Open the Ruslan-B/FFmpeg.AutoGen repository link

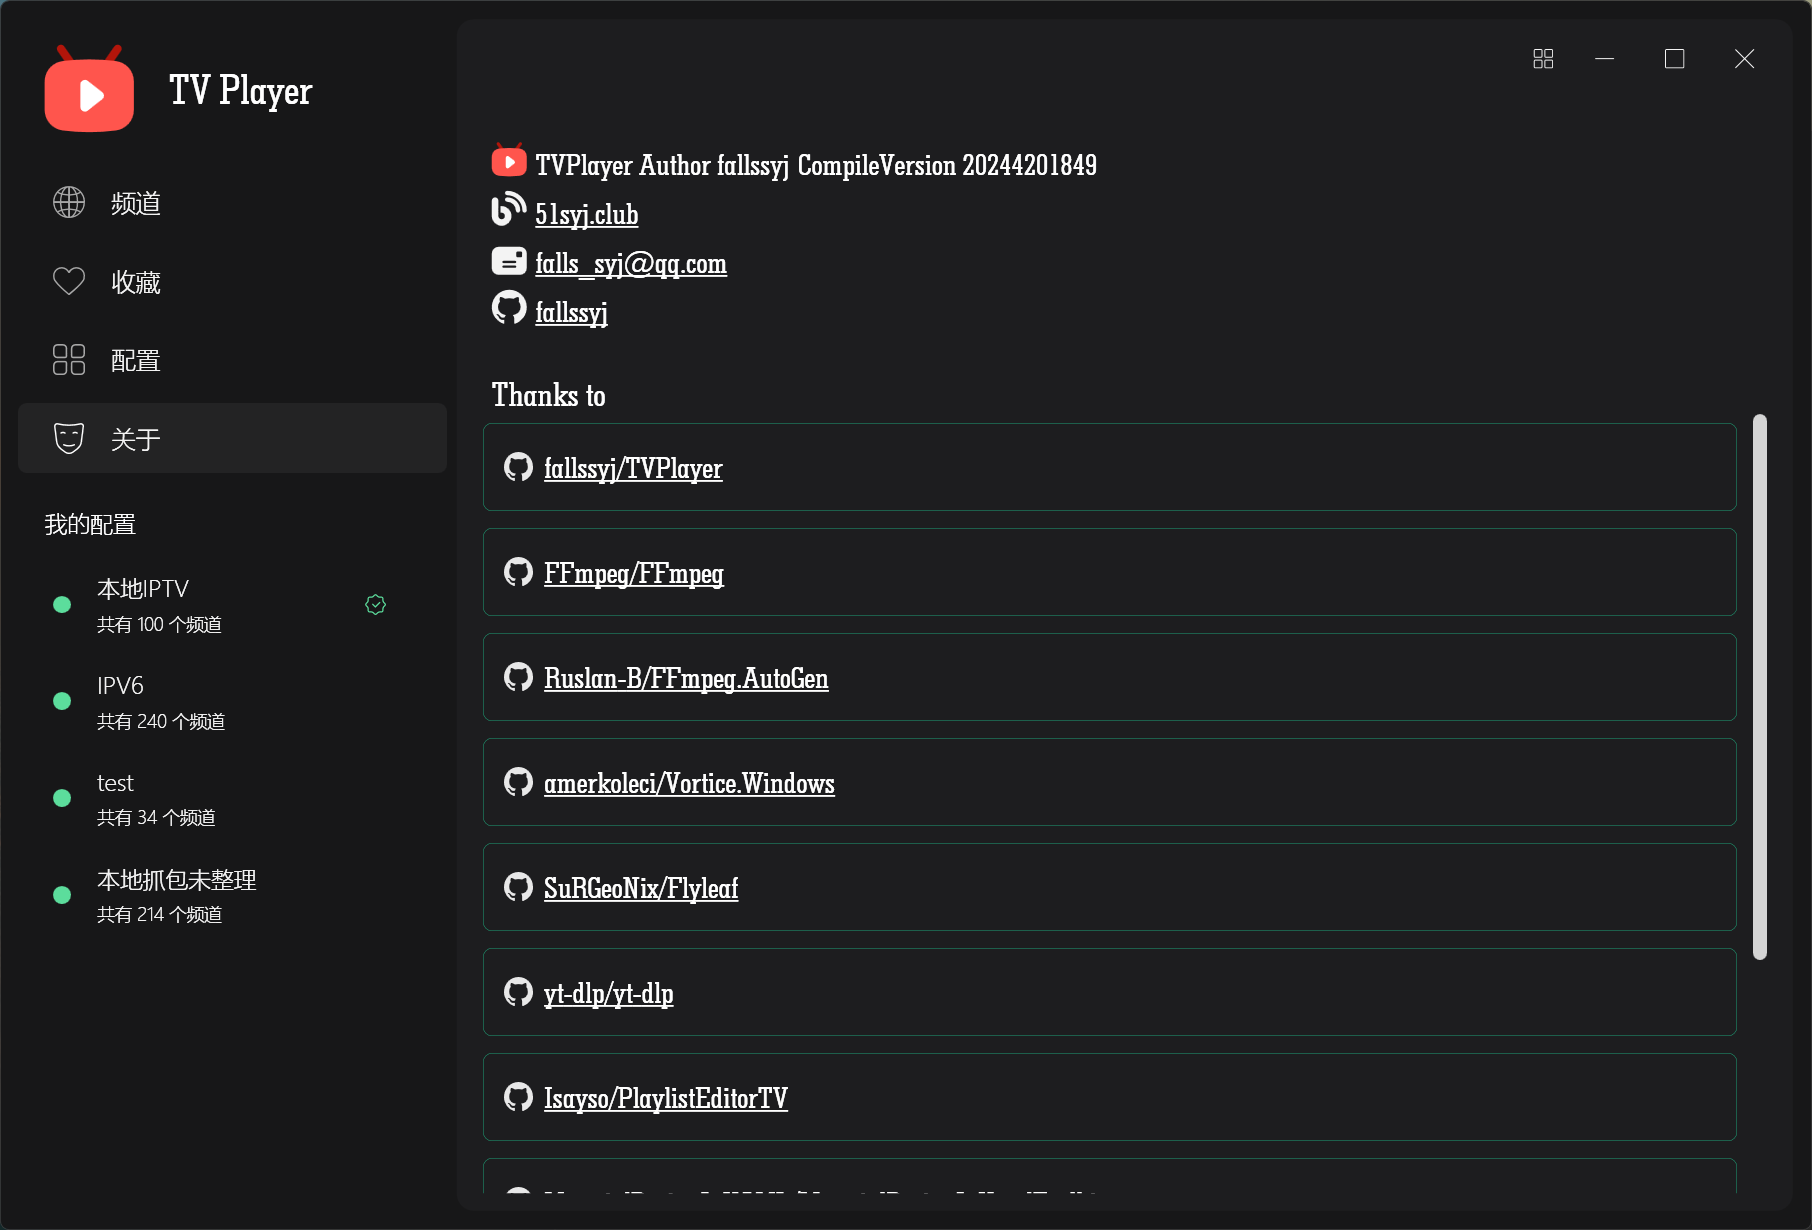686,679
